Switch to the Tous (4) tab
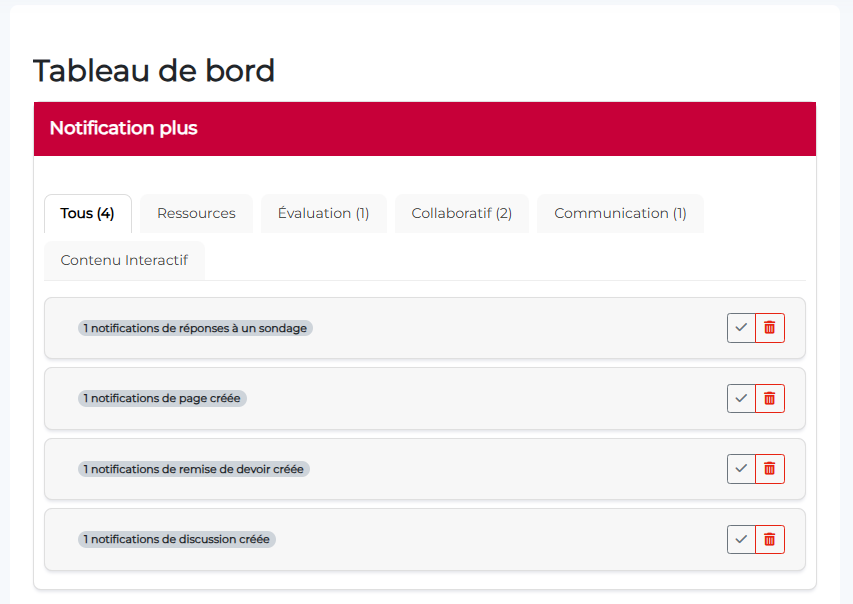This screenshot has width=853, height=604. [88, 213]
